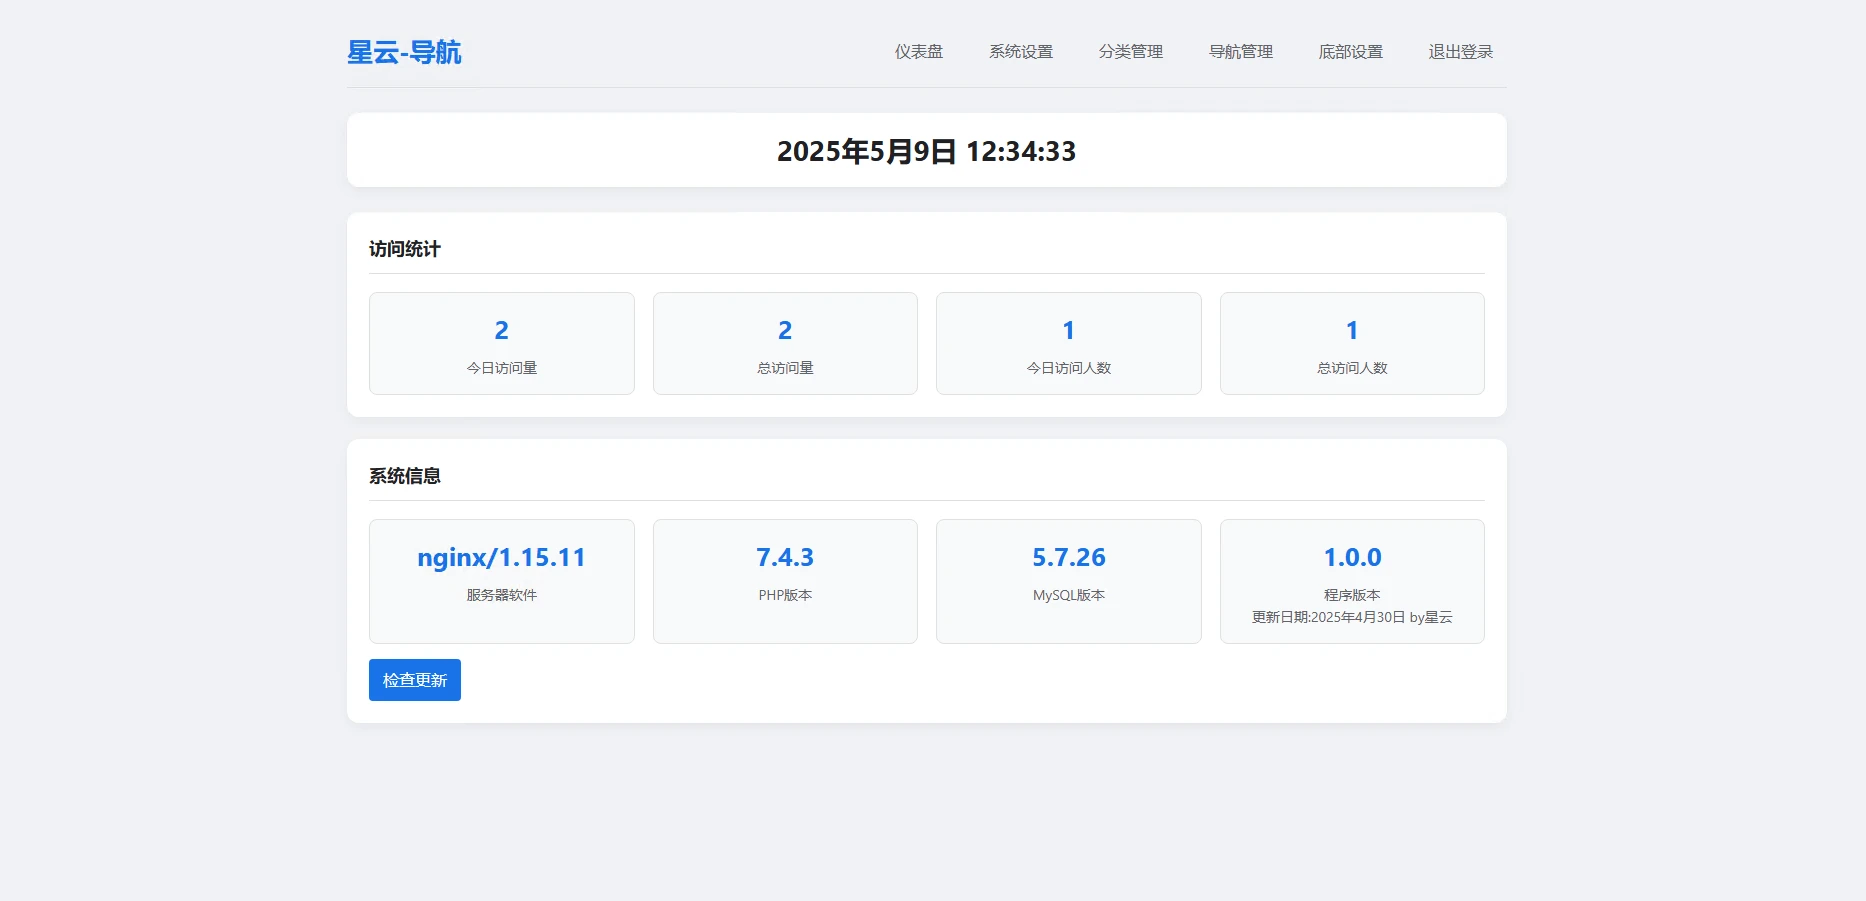
Task: Click the PHP版本 label
Action: tap(785, 595)
